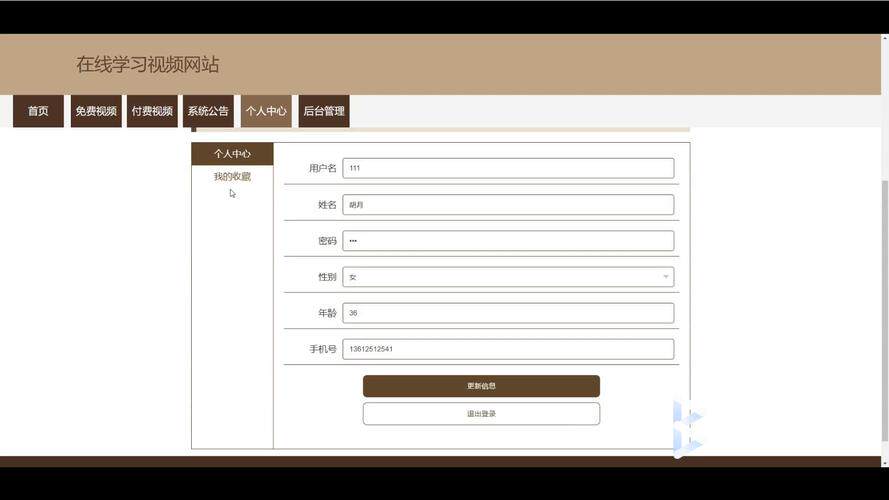The width and height of the screenshot is (889, 500).
Task: Click the 退出登录 button
Action: click(481, 414)
